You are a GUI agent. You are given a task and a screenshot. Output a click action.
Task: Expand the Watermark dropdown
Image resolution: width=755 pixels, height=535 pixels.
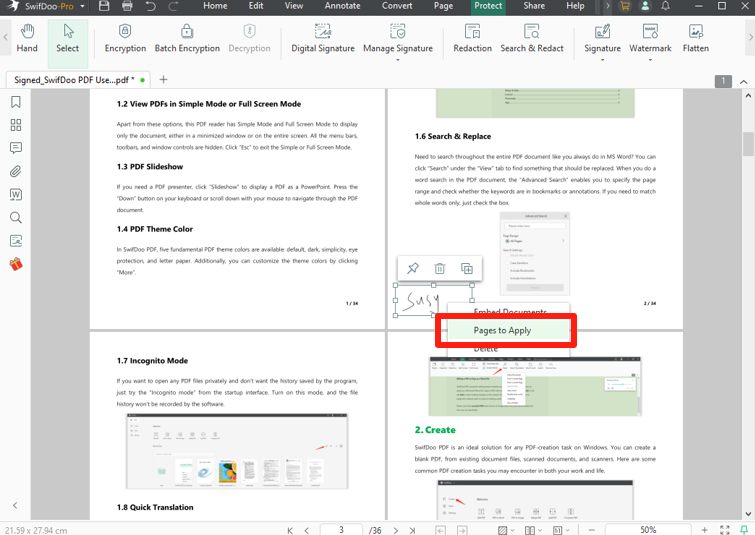[x=650, y=60]
